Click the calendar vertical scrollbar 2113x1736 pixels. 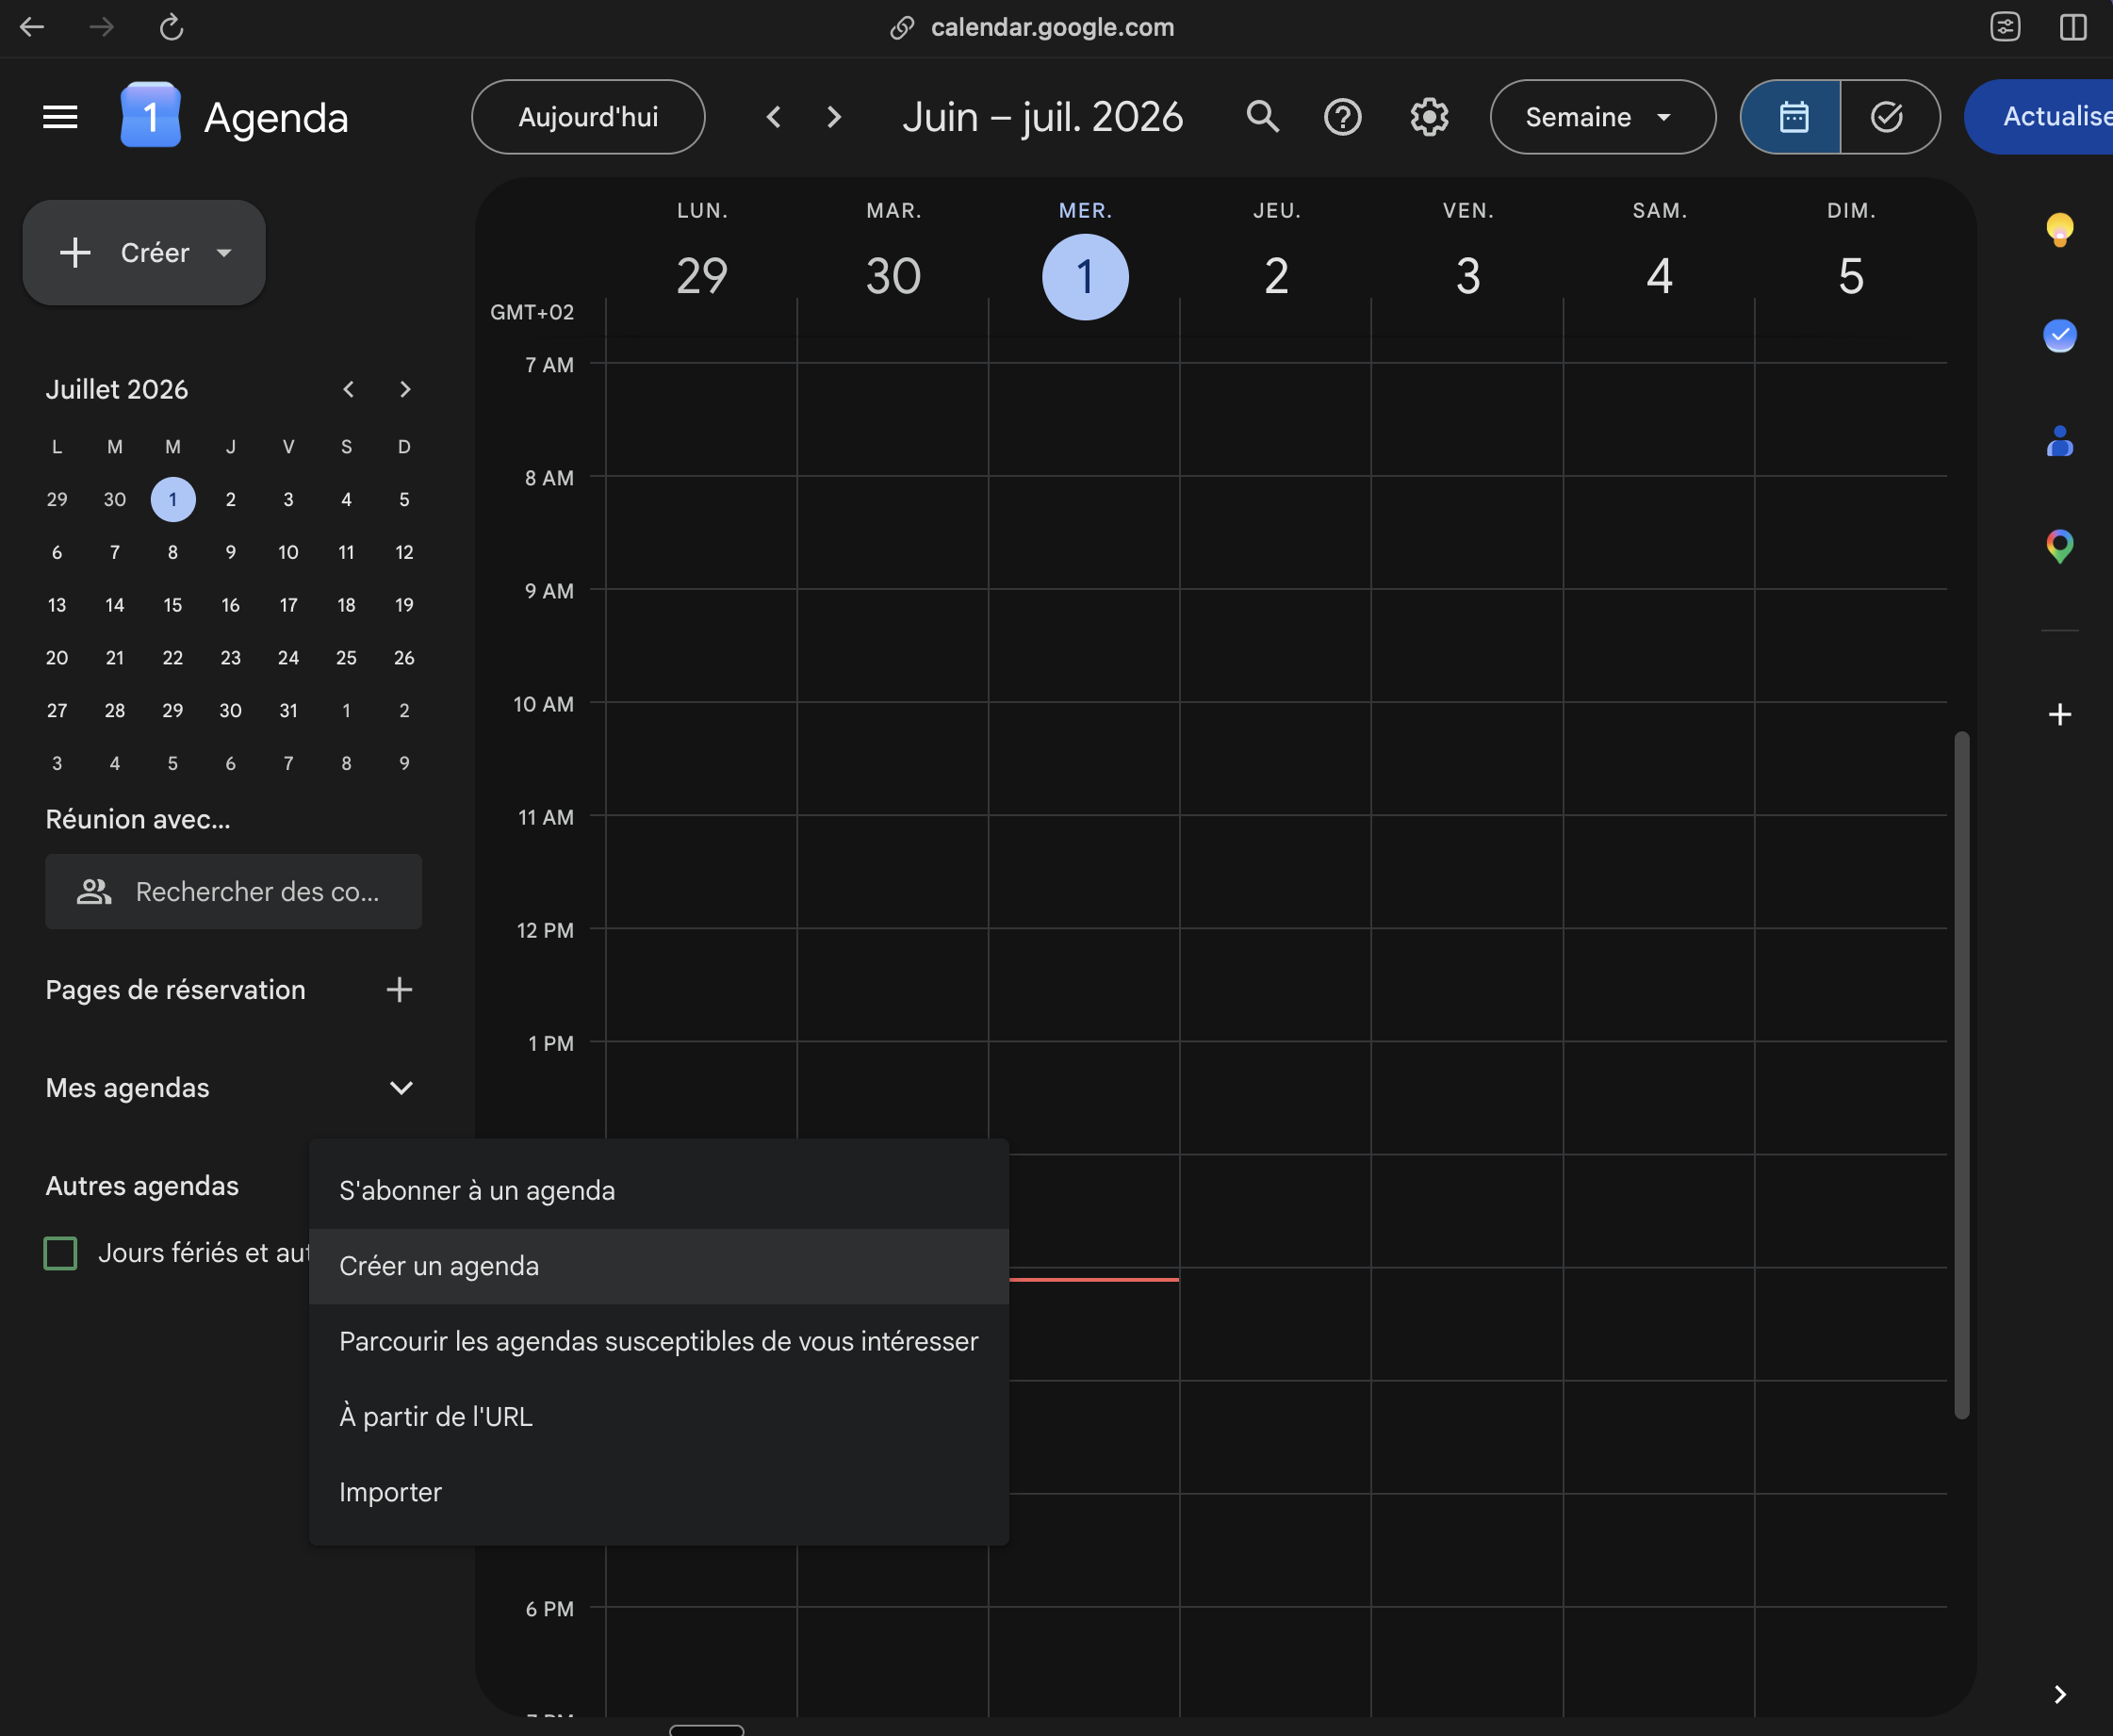pos(1961,1075)
